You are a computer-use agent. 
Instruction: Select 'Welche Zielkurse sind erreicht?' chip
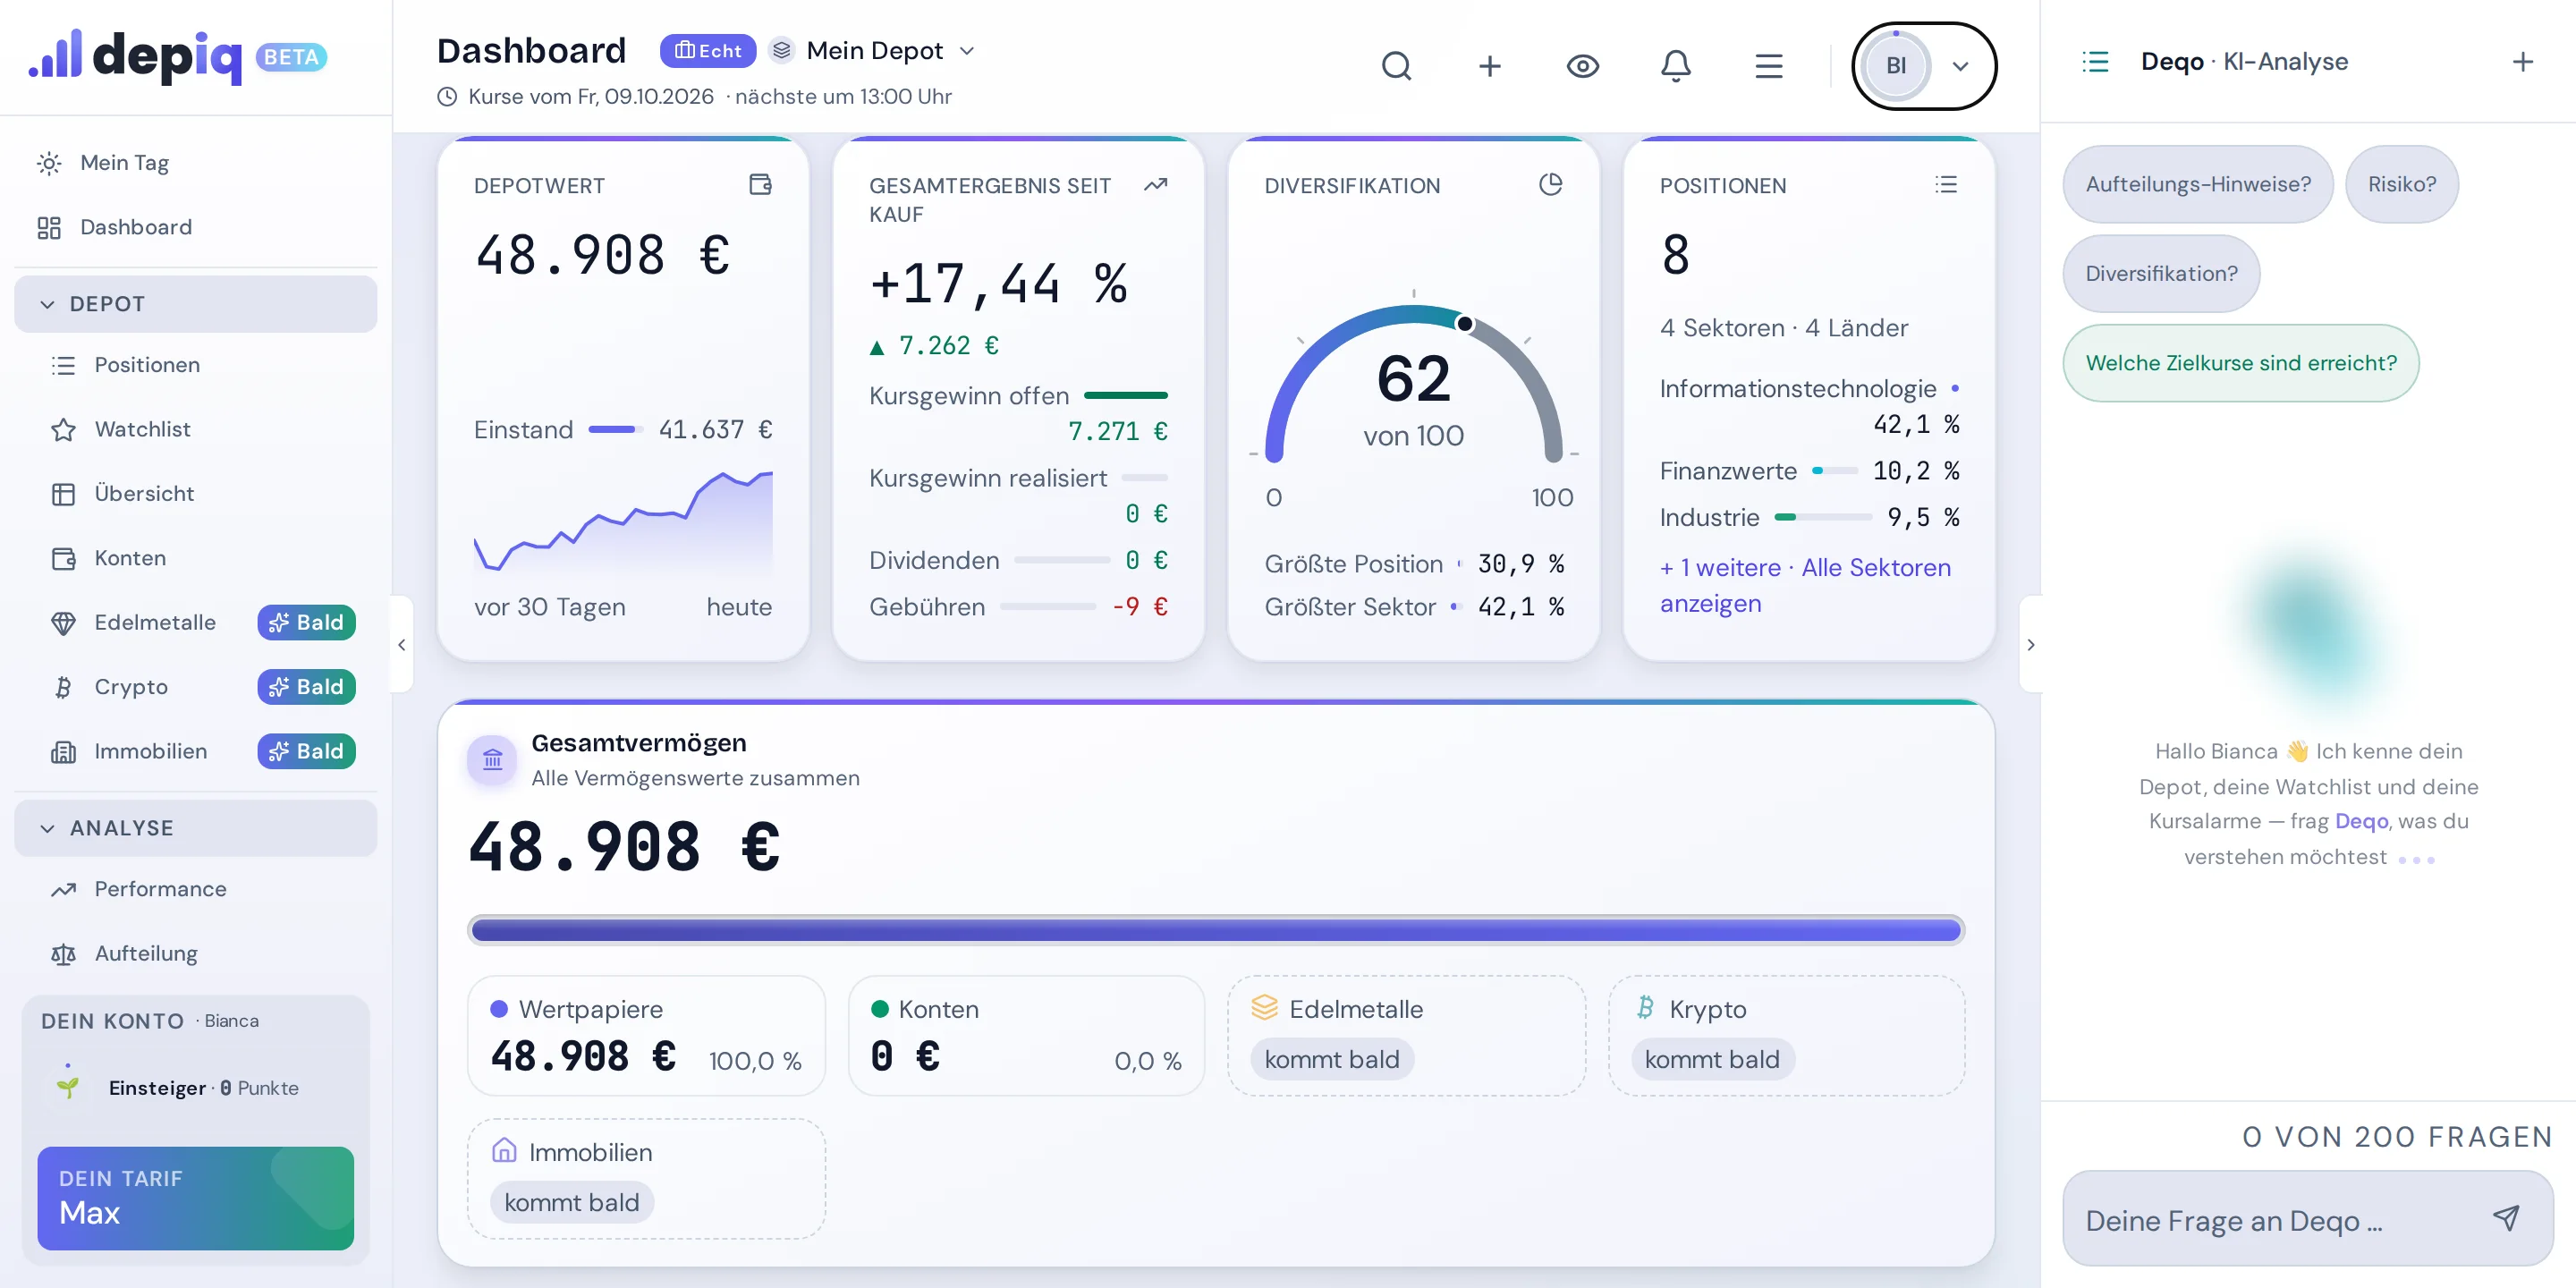(2241, 363)
